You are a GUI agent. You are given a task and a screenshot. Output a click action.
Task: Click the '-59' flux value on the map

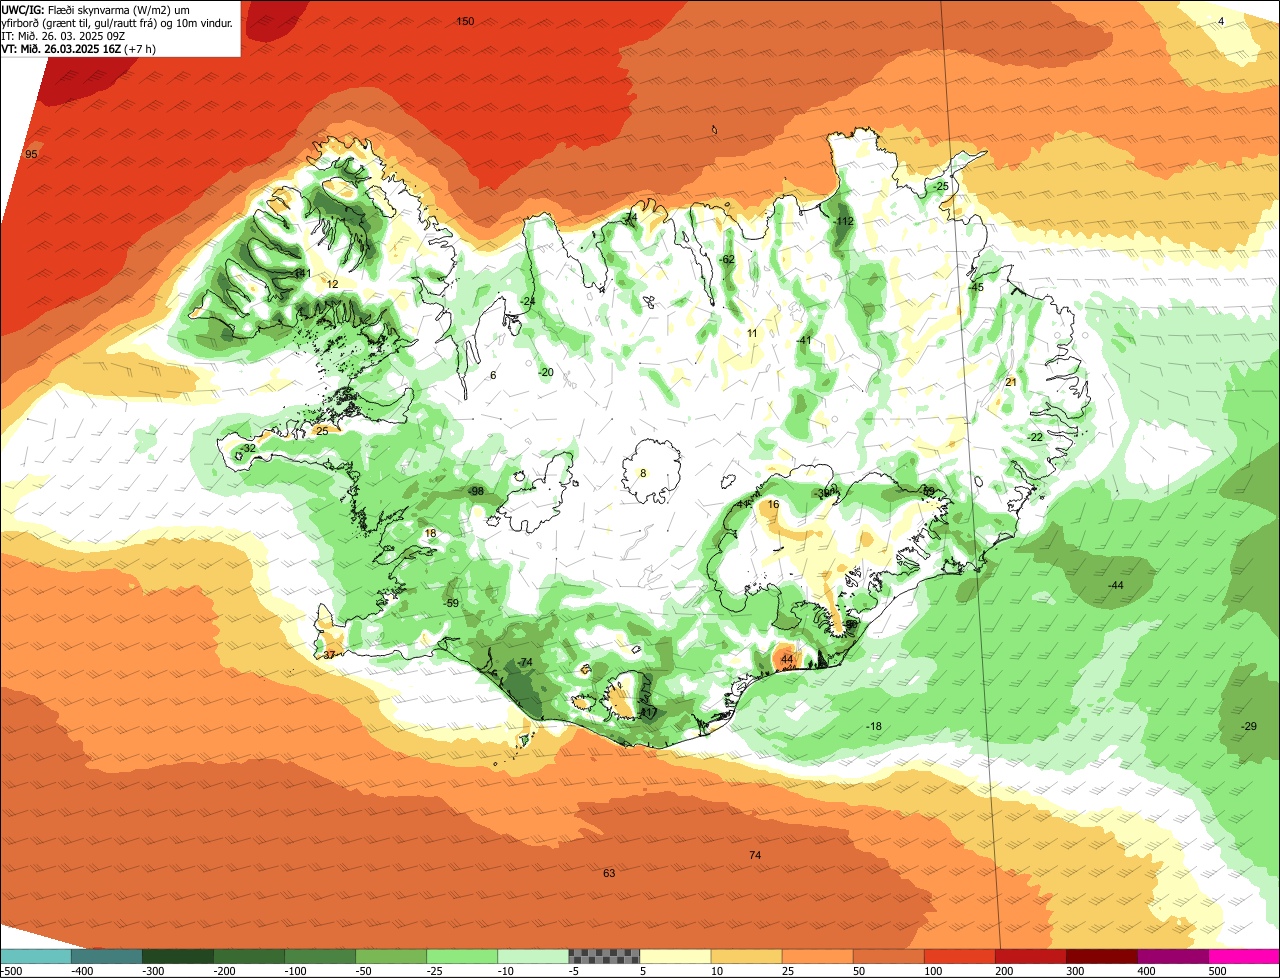pos(451,603)
